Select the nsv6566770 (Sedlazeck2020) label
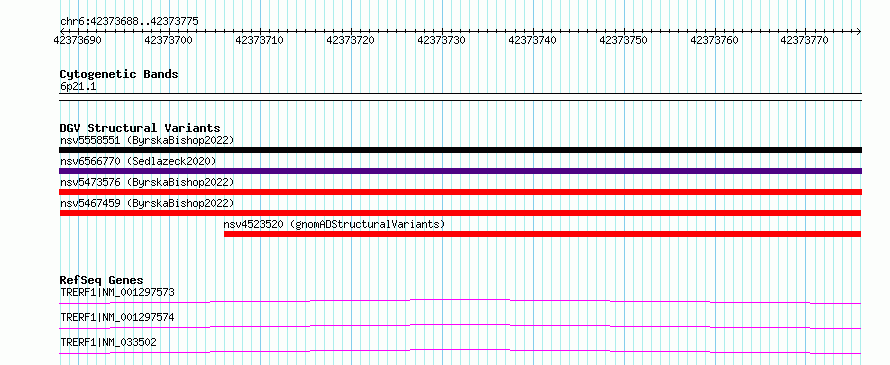Viewport: 890px width, 365px height. coord(138,161)
